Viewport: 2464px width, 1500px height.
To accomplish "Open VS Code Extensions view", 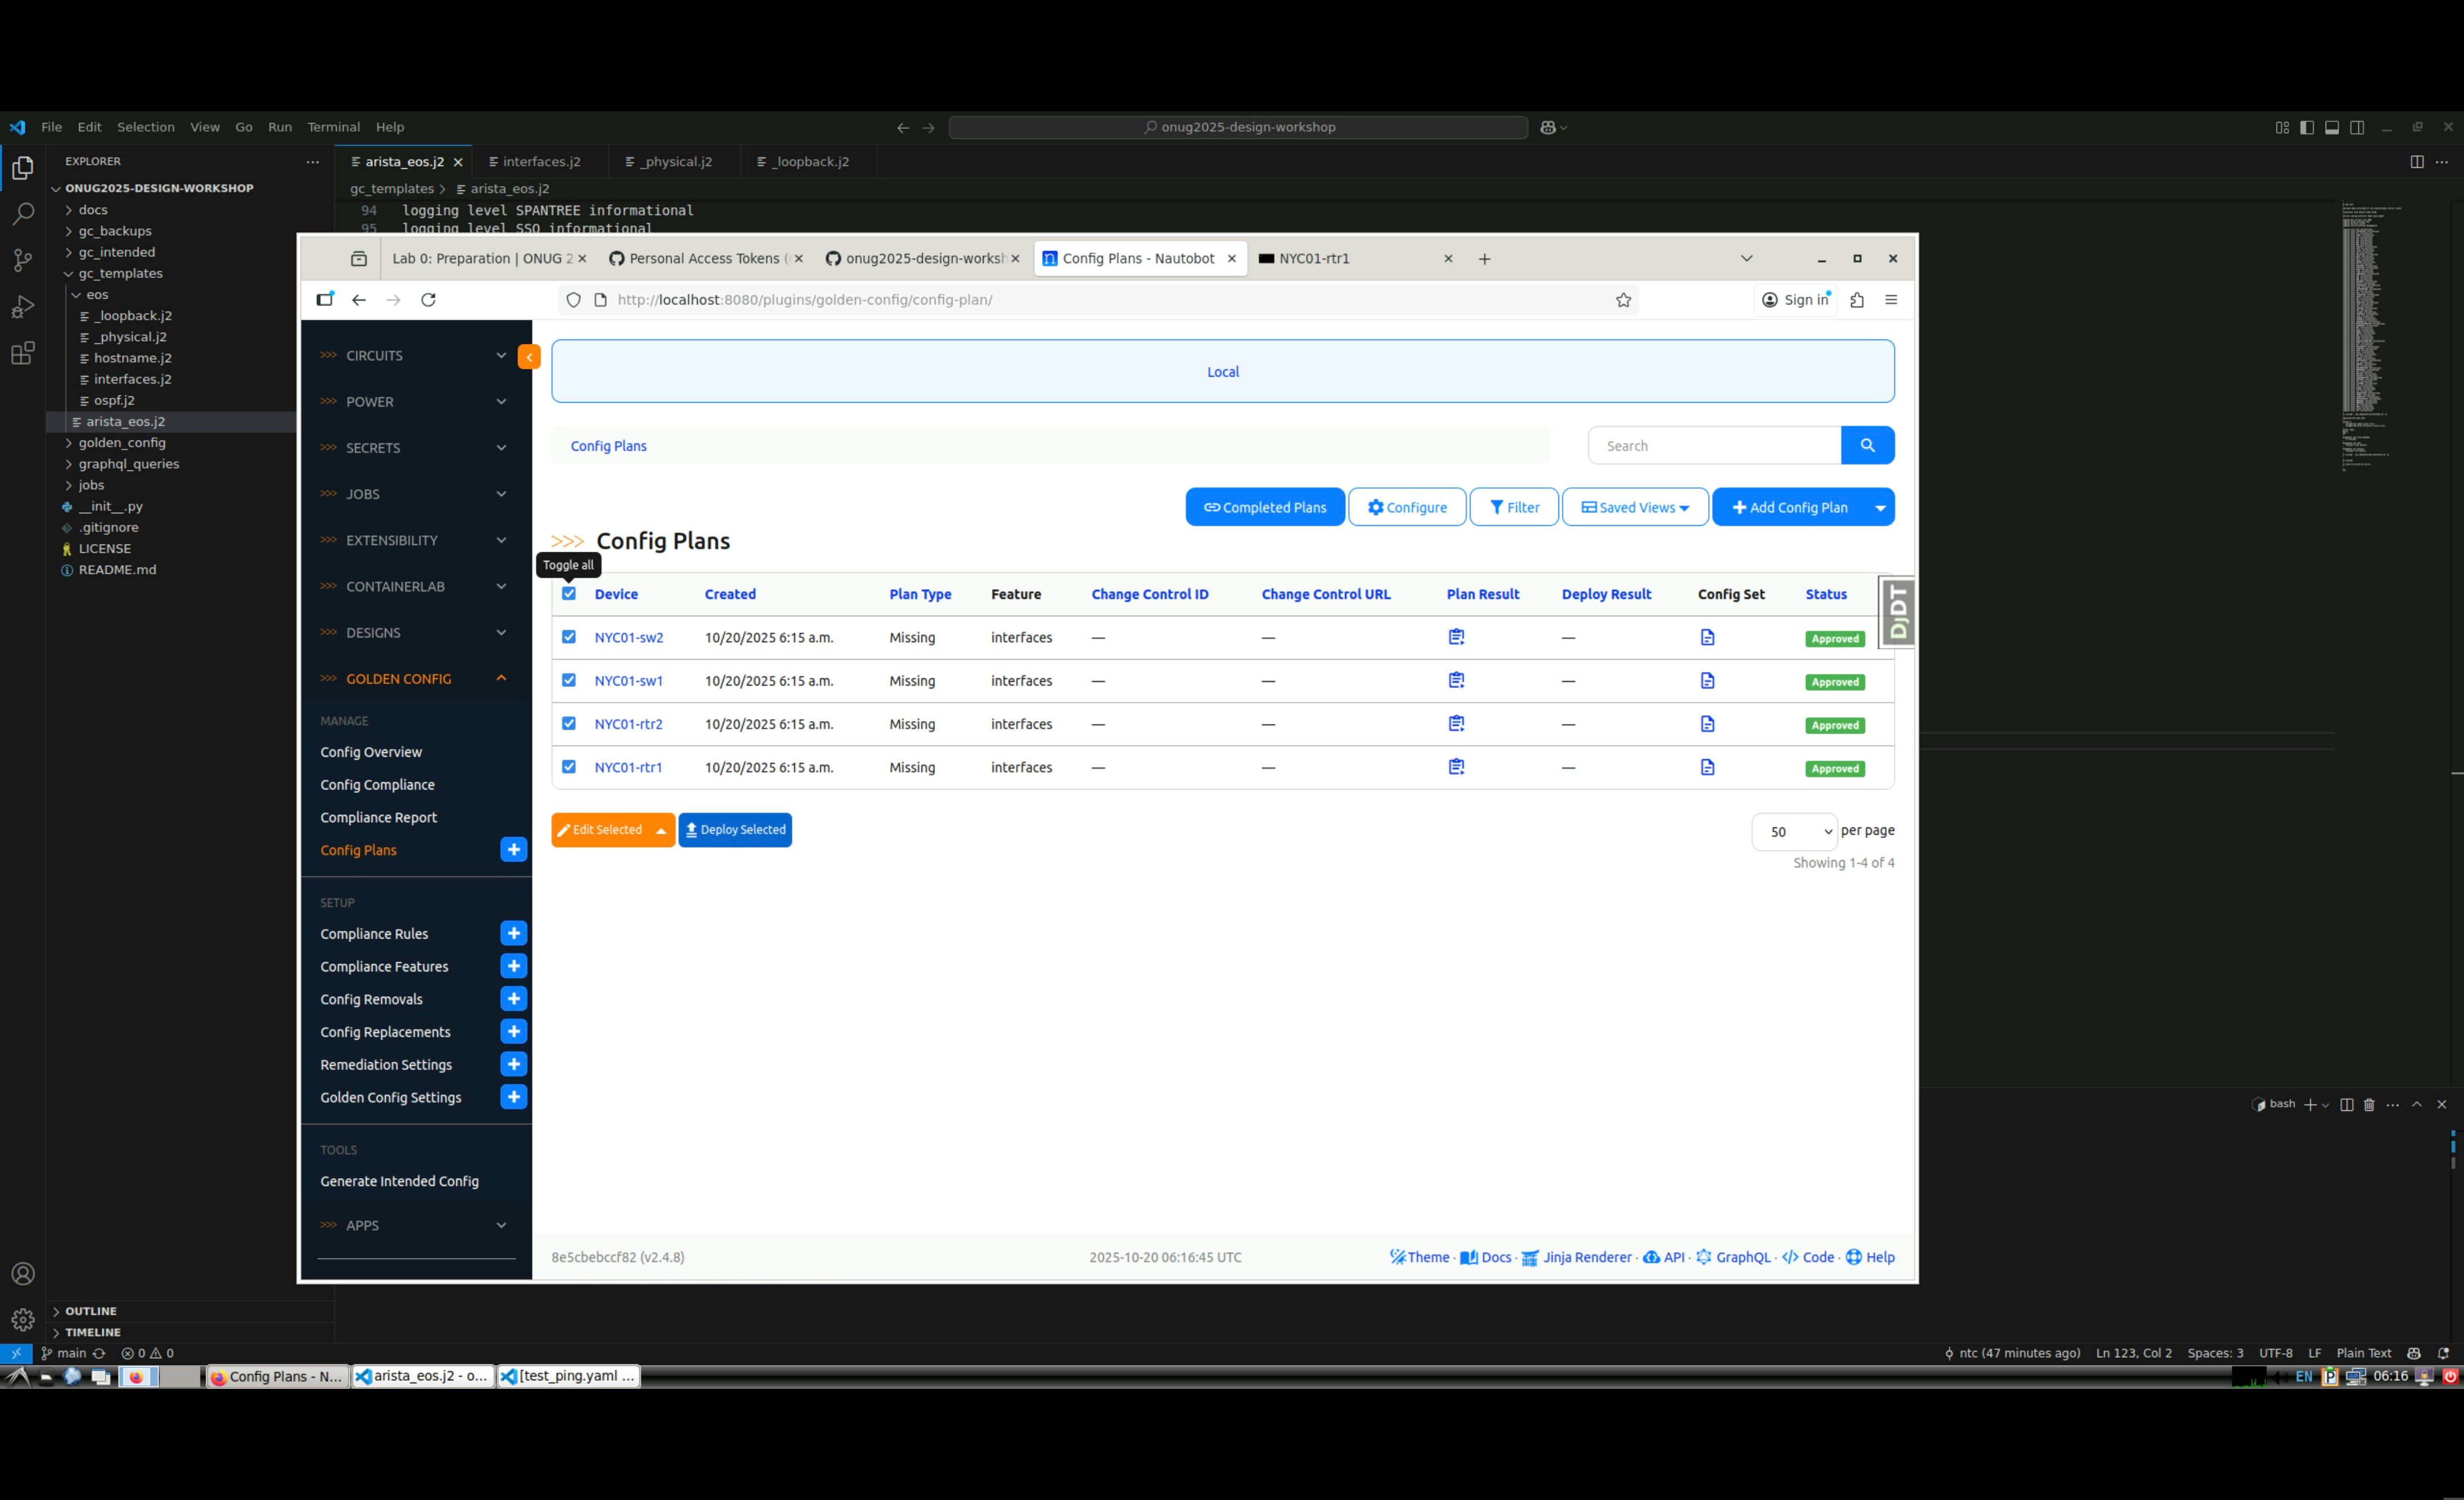I will pyautogui.click(x=22, y=353).
